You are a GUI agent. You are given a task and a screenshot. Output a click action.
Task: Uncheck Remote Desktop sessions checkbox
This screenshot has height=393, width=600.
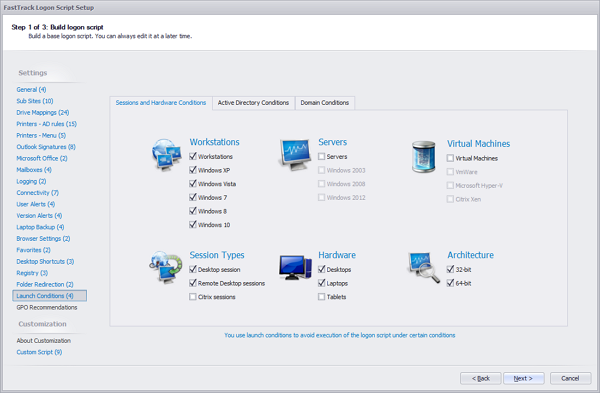(x=193, y=283)
